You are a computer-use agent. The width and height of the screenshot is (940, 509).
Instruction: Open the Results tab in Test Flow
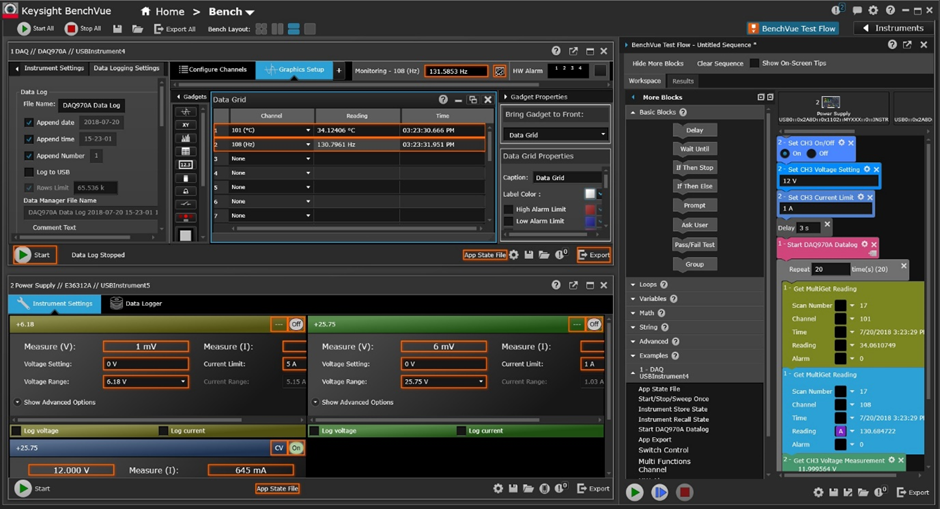click(x=683, y=81)
